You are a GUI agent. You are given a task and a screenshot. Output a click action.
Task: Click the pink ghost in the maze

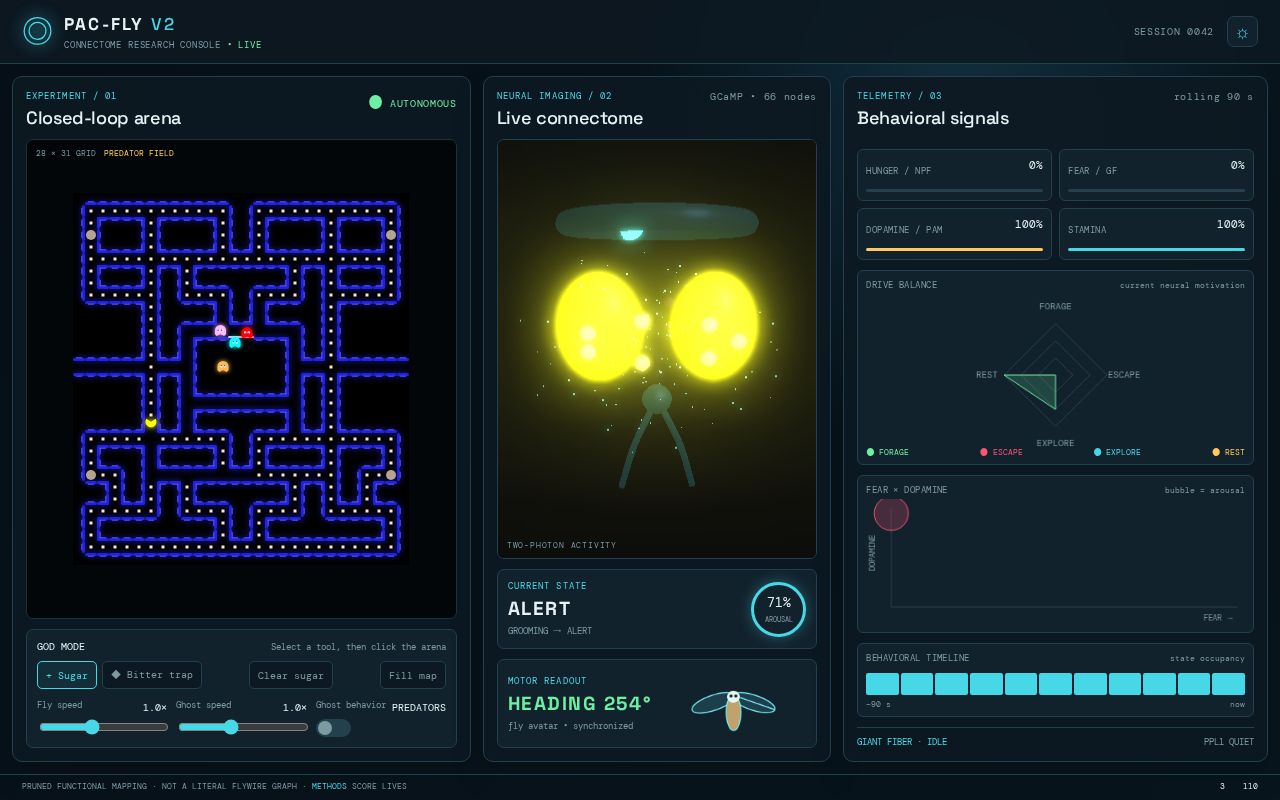220,331
